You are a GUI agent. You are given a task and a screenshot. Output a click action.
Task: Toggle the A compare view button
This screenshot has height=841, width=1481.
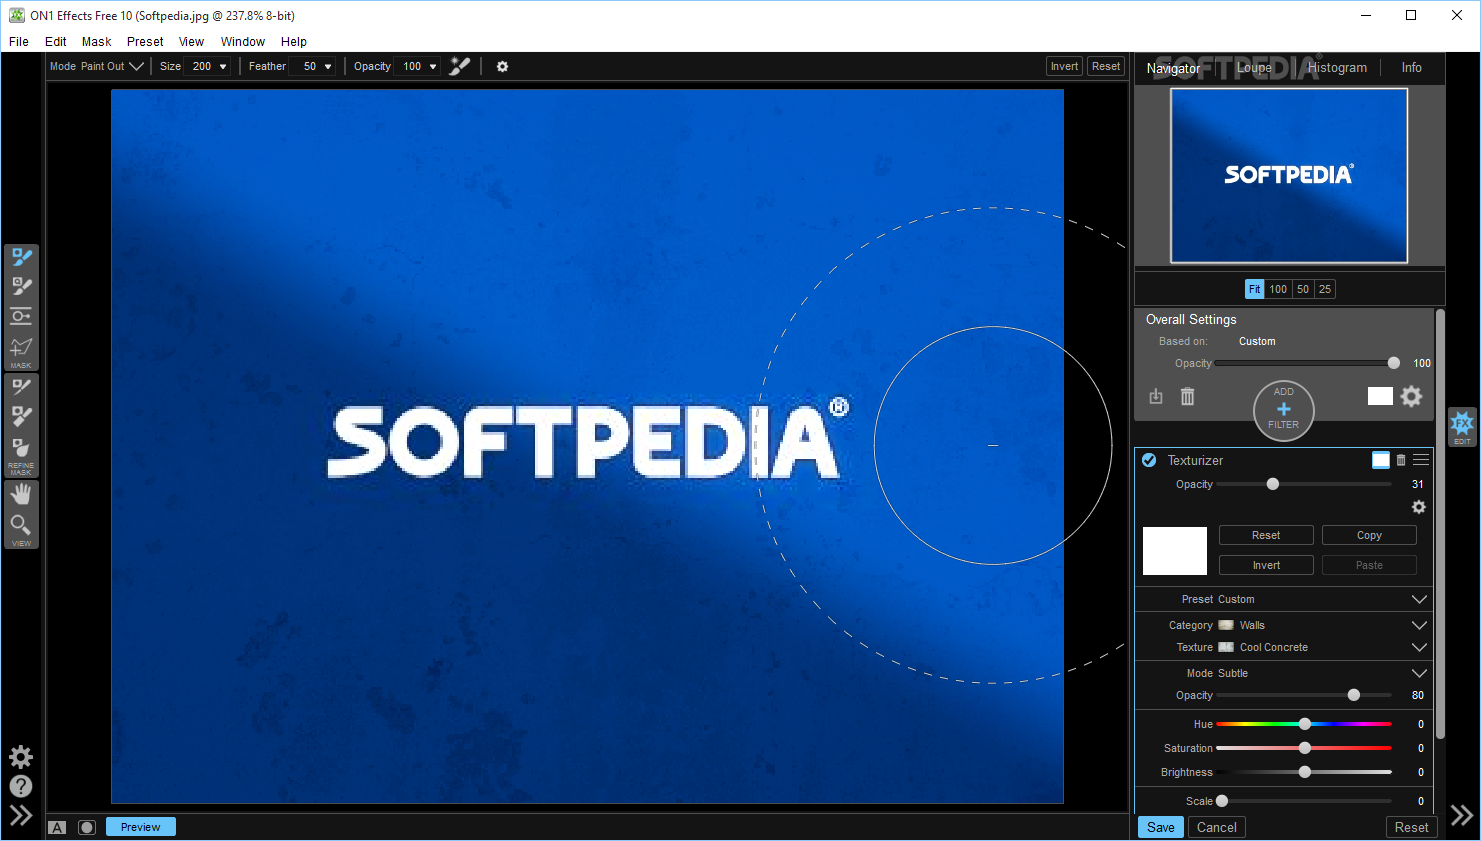tap(57, 827)
